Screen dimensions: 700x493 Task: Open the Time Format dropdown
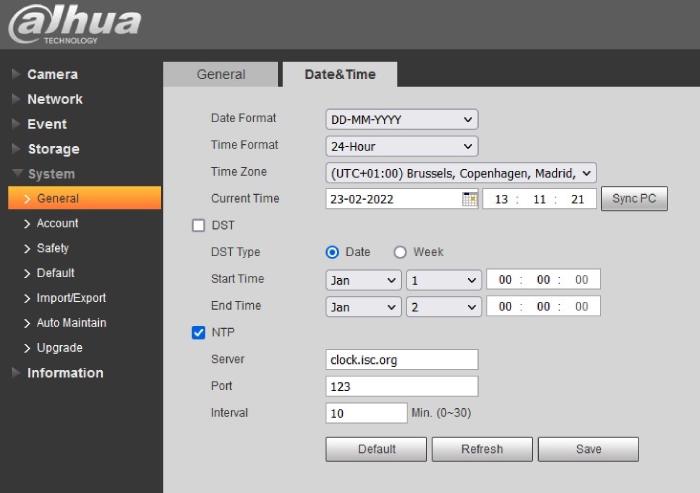click(402, 146)
